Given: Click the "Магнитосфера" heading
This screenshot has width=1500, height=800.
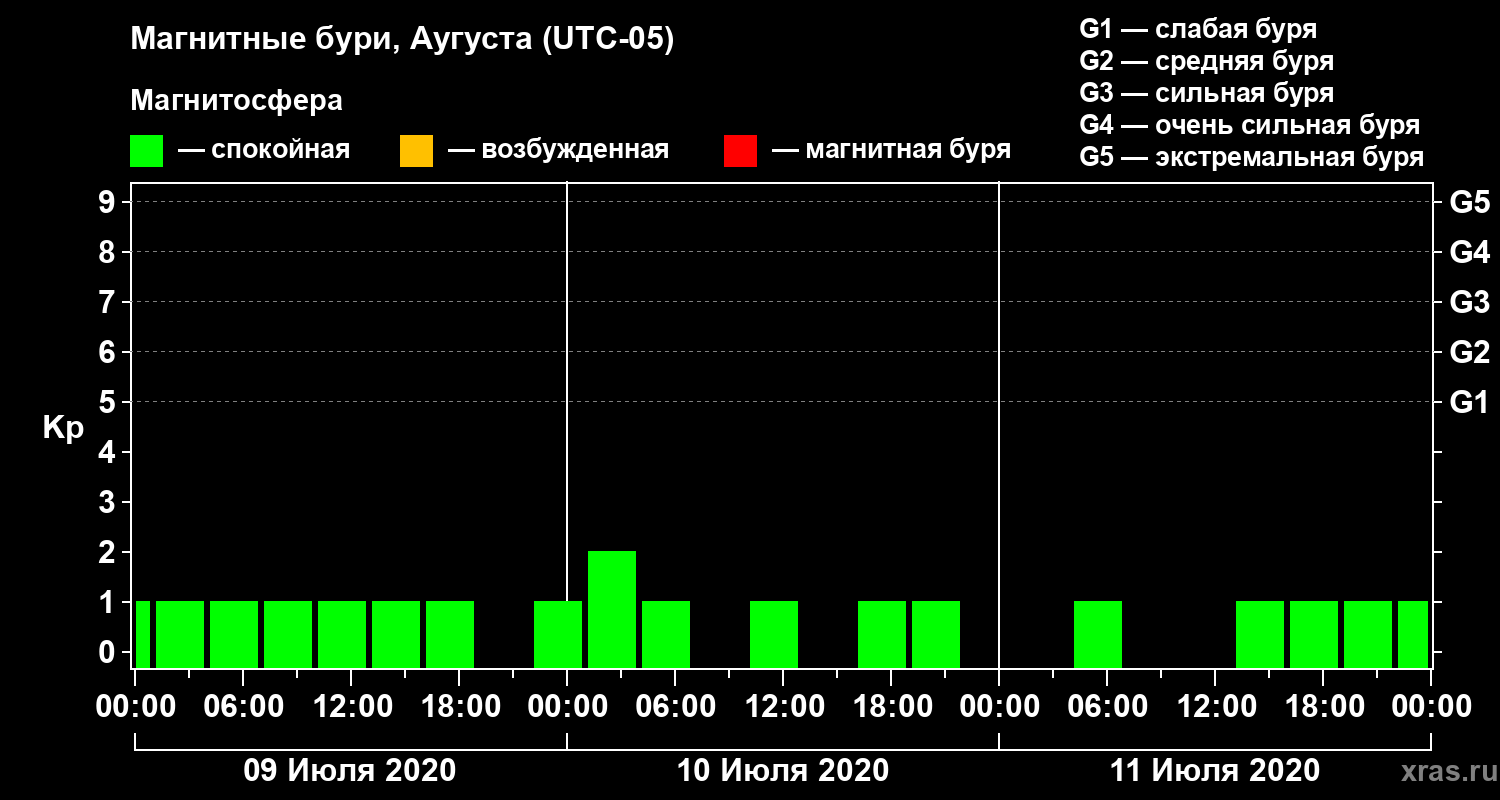Looking at the screenshot, I should pyautogui.click(x=236, y=101).
